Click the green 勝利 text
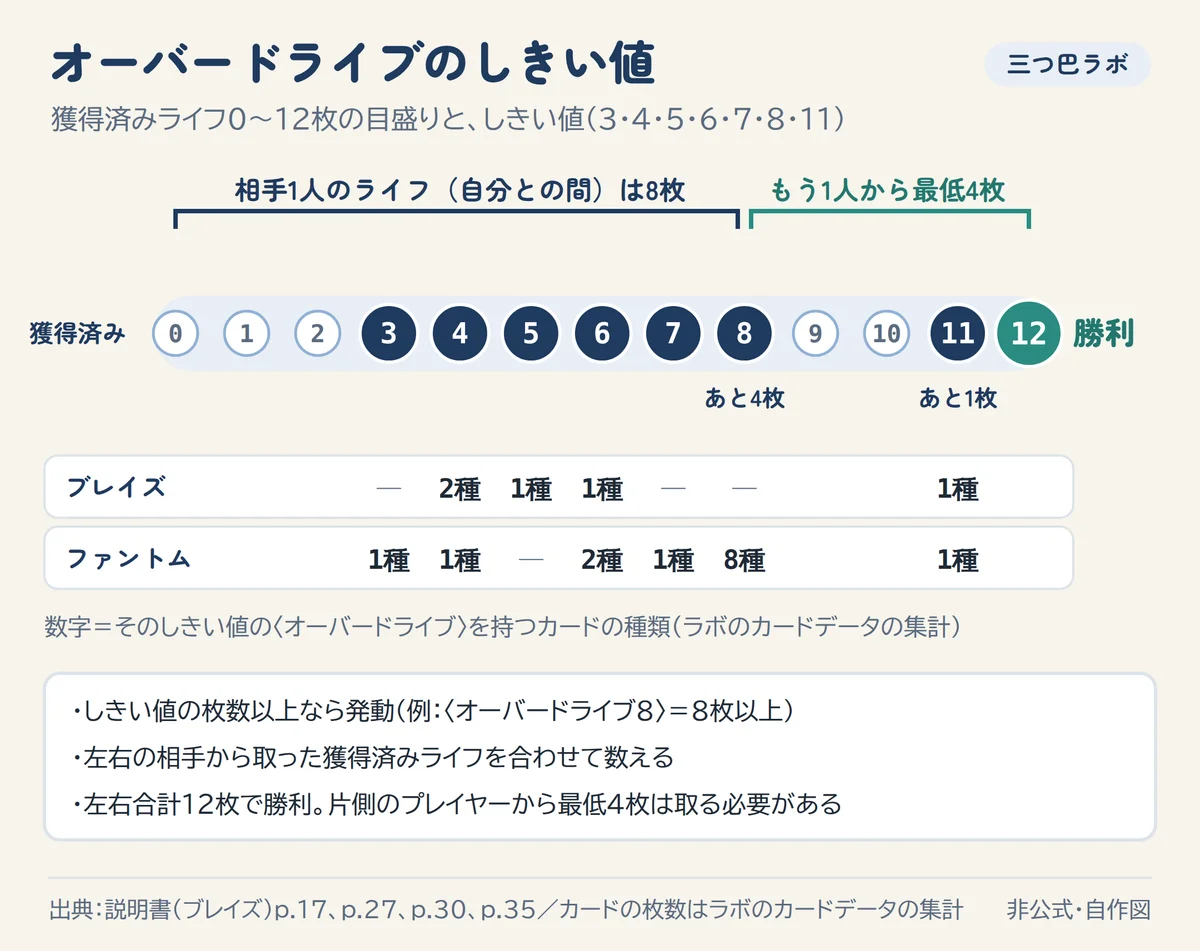1200x951 pixels. (1104, 334)
